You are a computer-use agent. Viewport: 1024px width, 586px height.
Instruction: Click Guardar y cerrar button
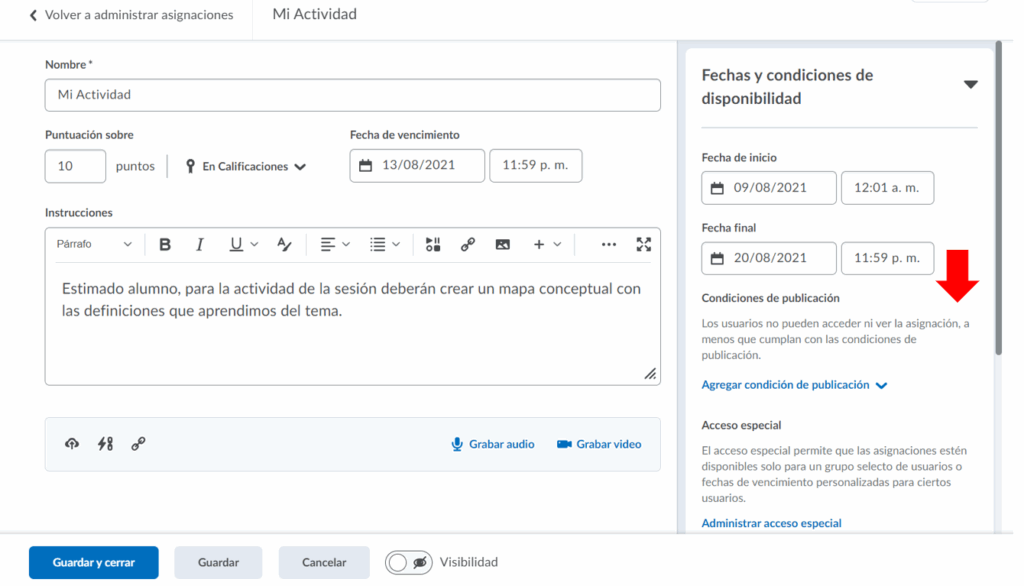coord(94,562)
